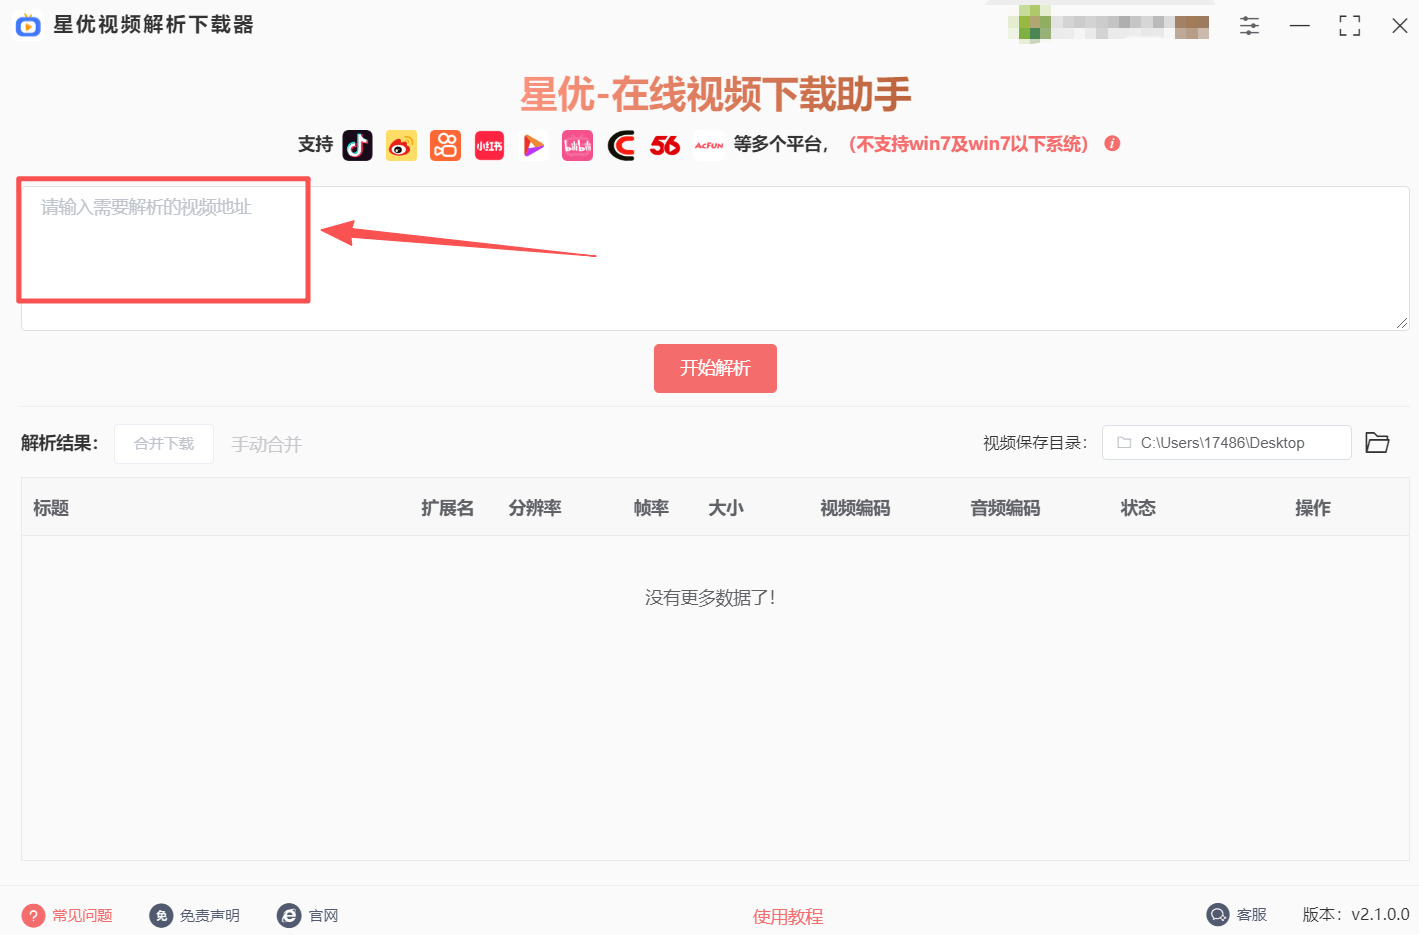The image size is (1419, 935).
Task: Click the info icon beside win7 warning
Action: pyautogui.click(x=1112, y=143)
